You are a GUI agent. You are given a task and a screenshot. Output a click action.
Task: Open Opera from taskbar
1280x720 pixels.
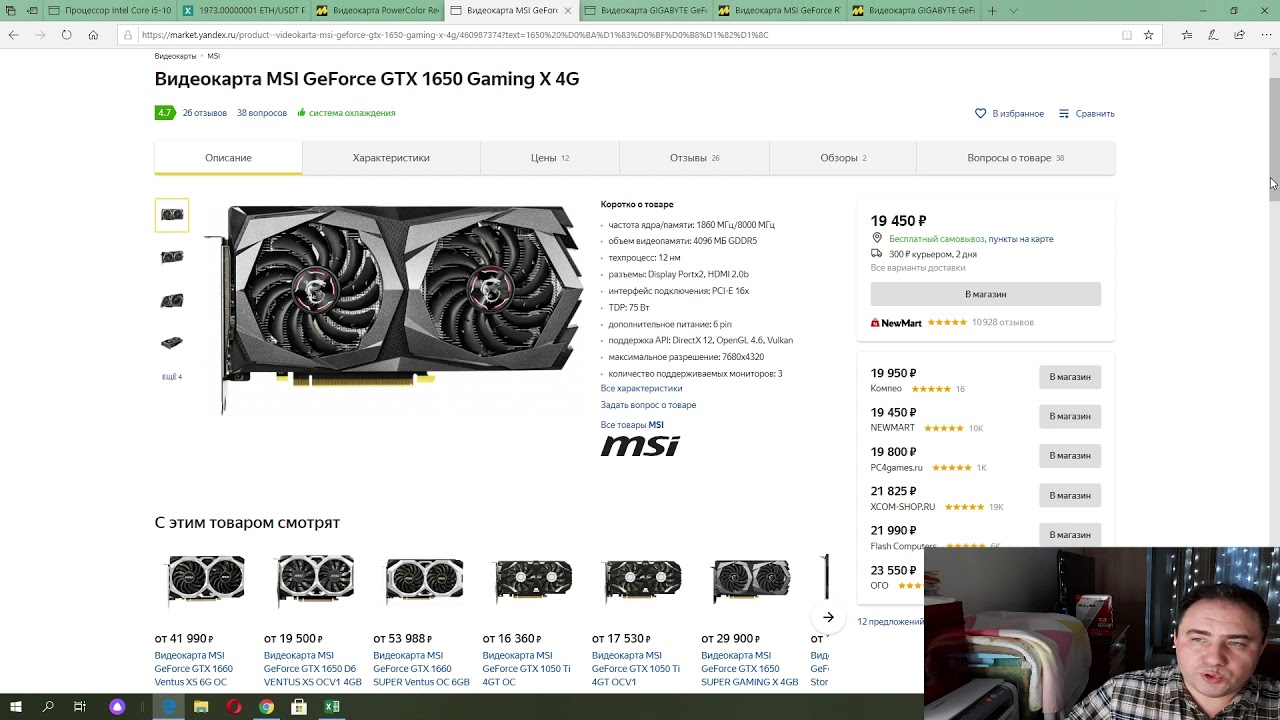click(x=234, y=707)
